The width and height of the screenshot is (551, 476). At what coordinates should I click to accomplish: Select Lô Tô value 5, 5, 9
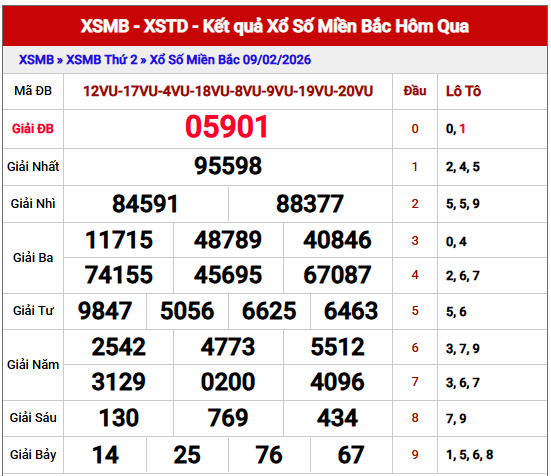[x=463, y=204]
